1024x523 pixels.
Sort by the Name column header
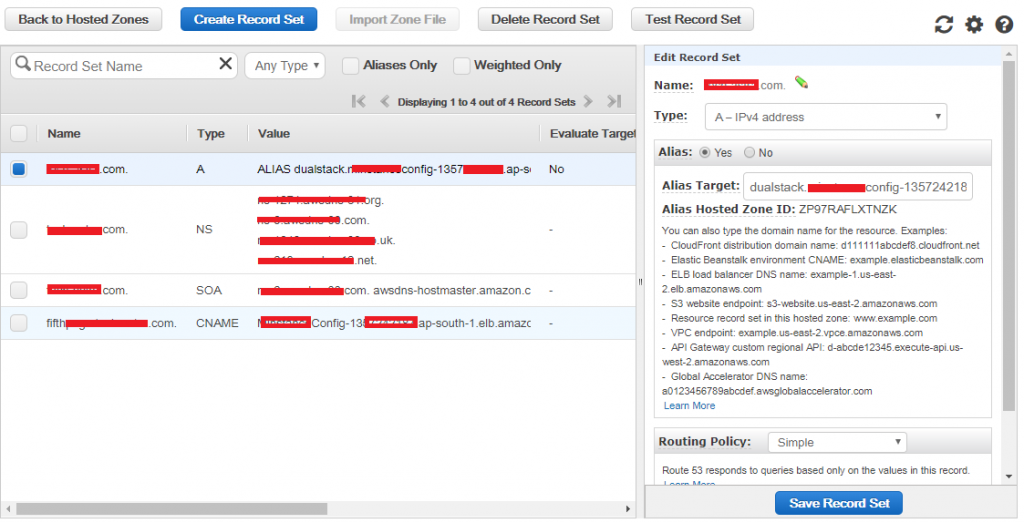click(x=64, y=133)
